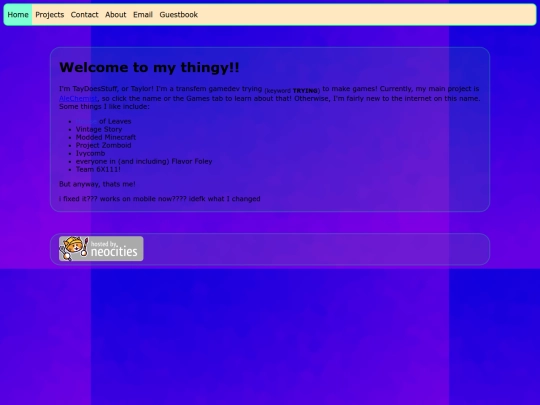Screen dimensions: 540x405
Task: Follow the AleChemist project link
Action: [x=78, y=98]
